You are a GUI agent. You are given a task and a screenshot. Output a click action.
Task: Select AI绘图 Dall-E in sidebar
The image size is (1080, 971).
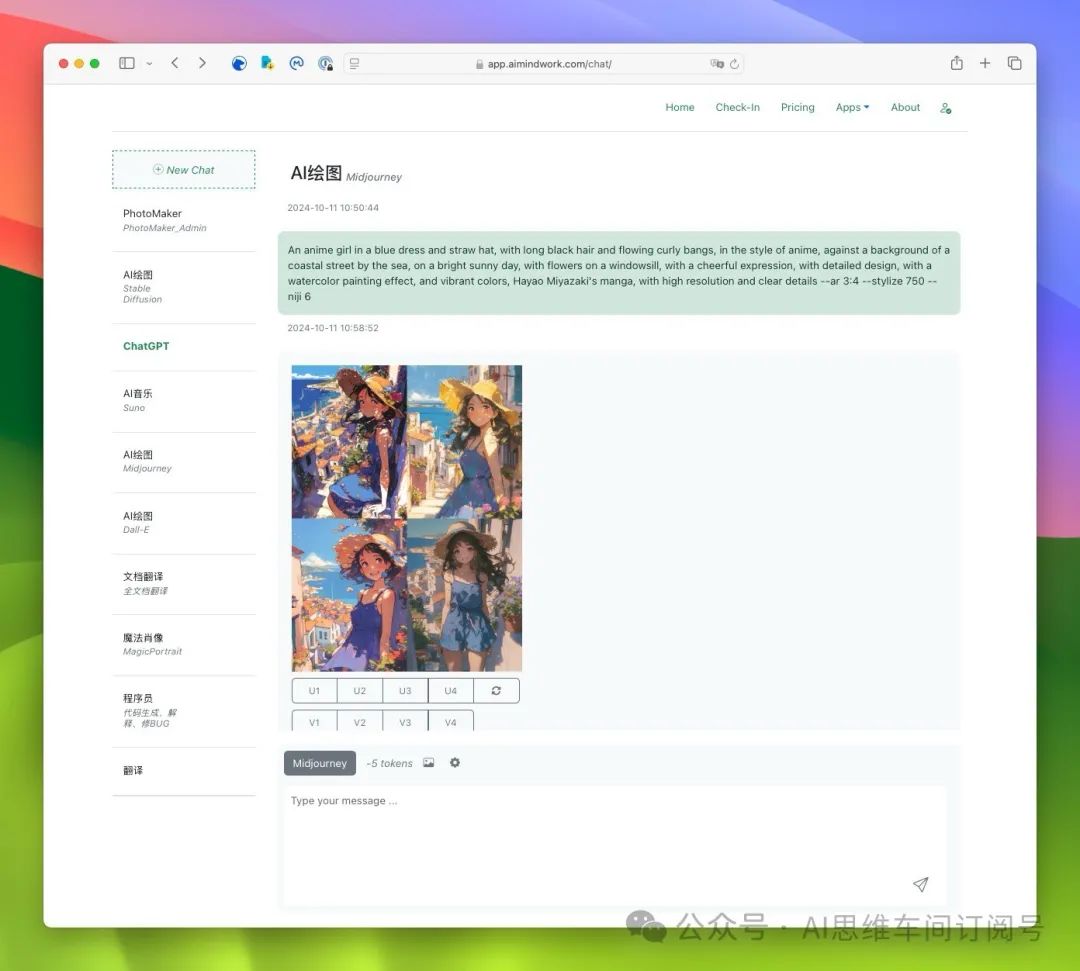[x=184, y=523]
